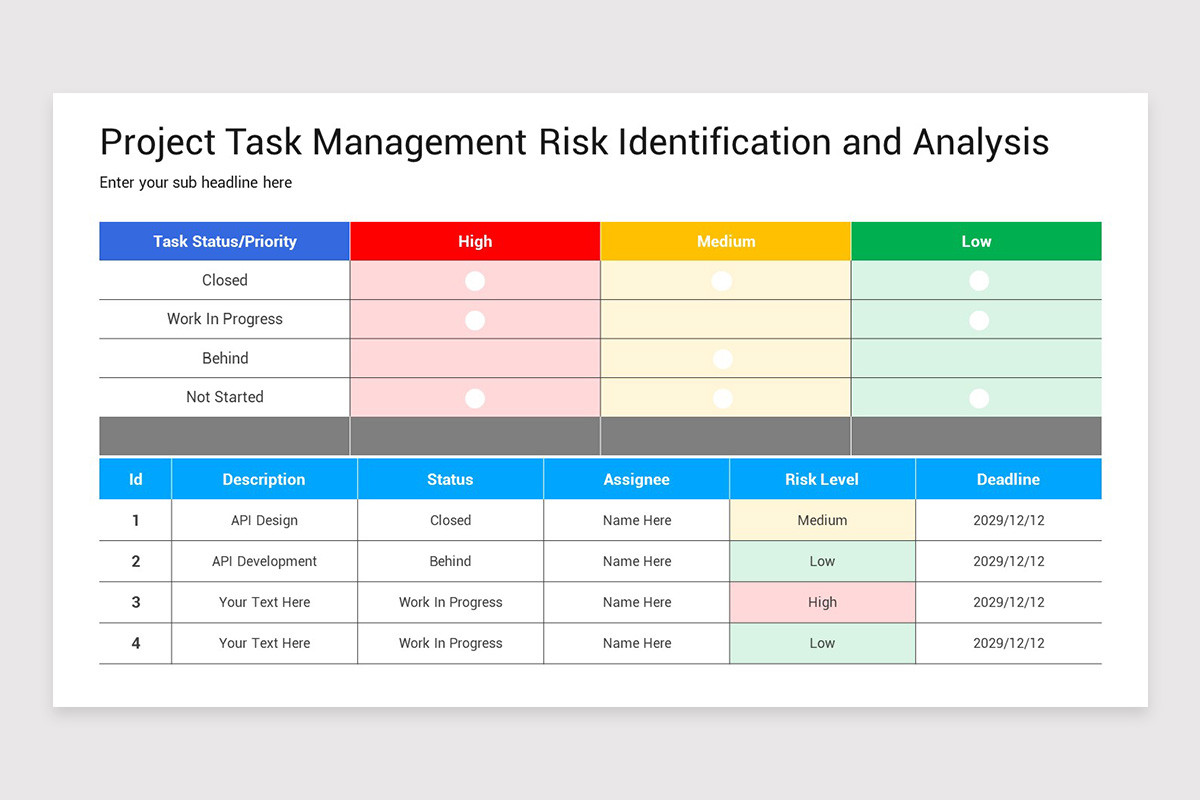1200x800 pixels.
Task: Click the green Low column header
Action: coord(975,241)
